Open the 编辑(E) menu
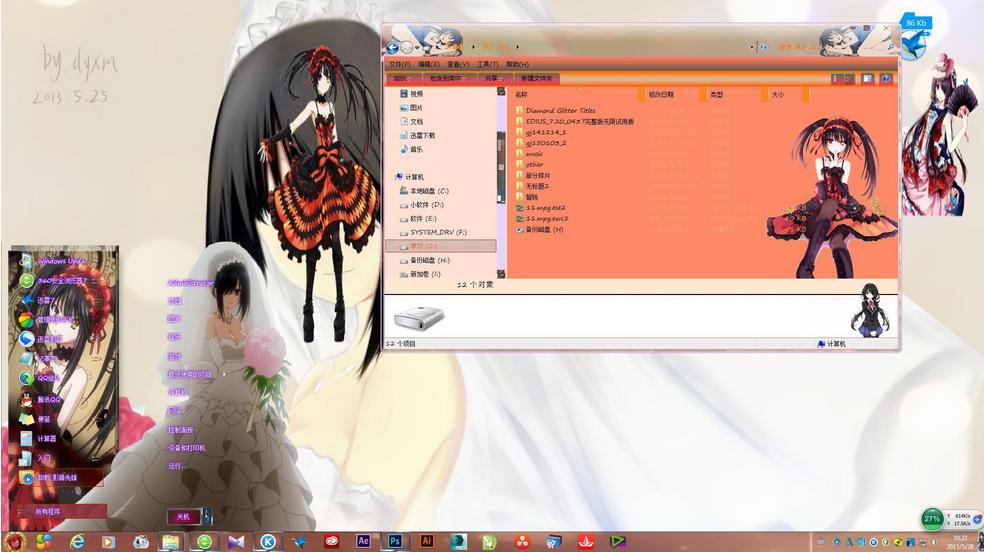Viewport: 984px width, 552px height. (x=428, y=64)
